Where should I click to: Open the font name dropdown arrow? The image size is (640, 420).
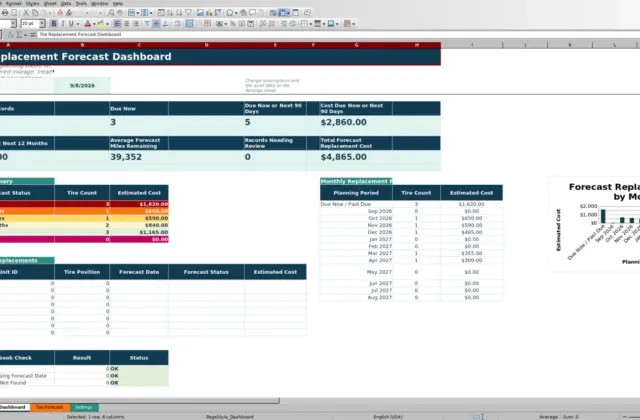pyautogui.click(x=13, y=24)
